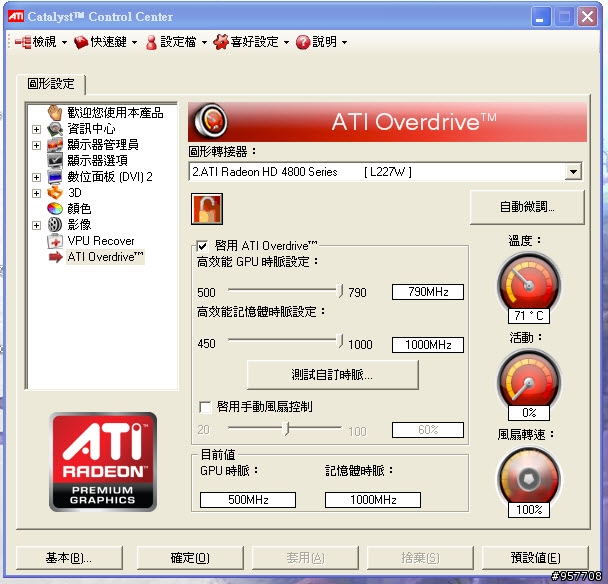Expand the 資訊中心 tree node

(36, 129)
